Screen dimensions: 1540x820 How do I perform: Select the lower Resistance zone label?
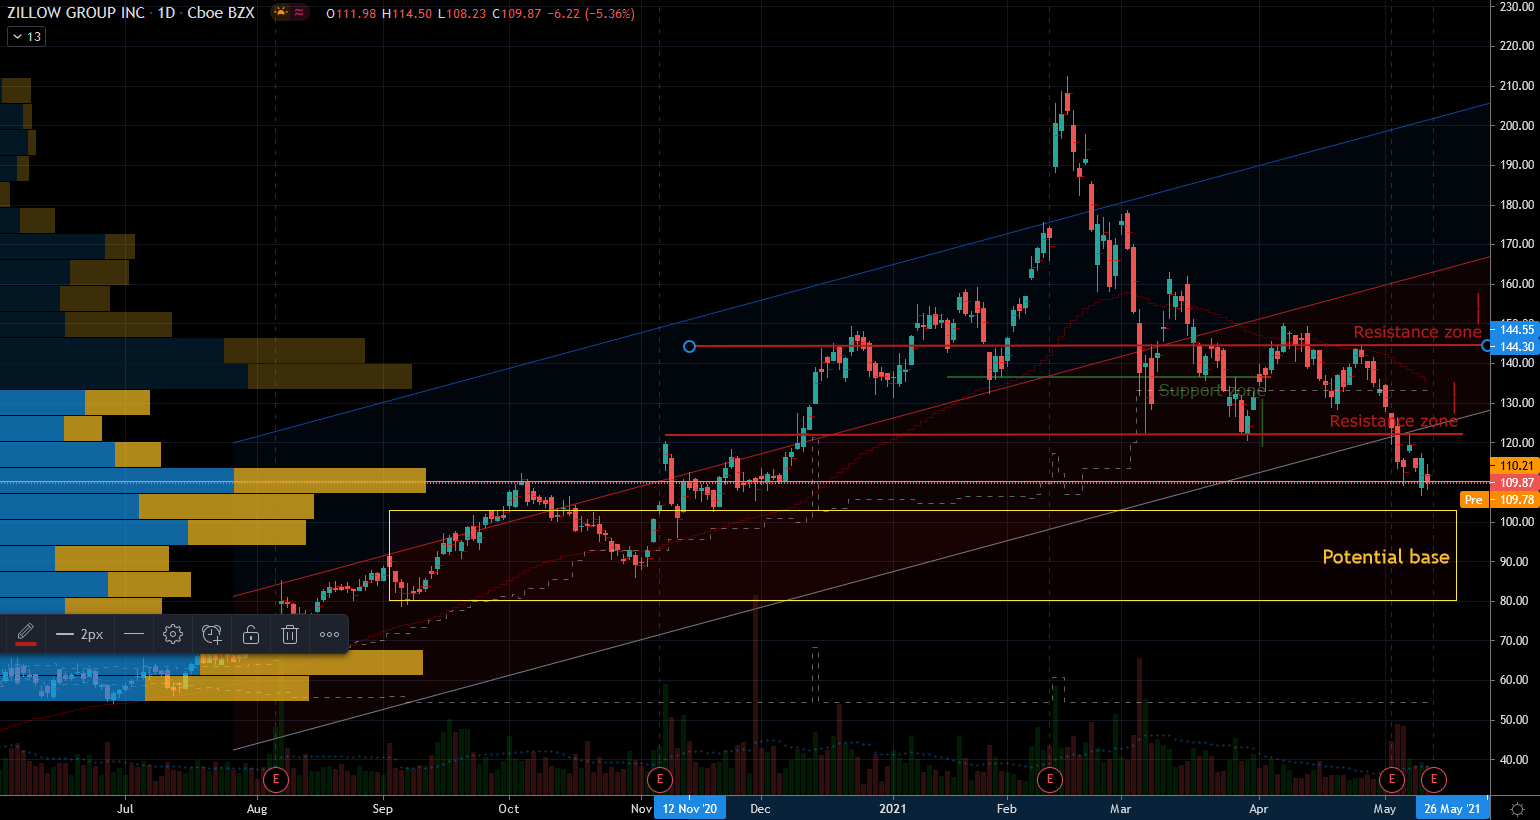[1394, 421]
